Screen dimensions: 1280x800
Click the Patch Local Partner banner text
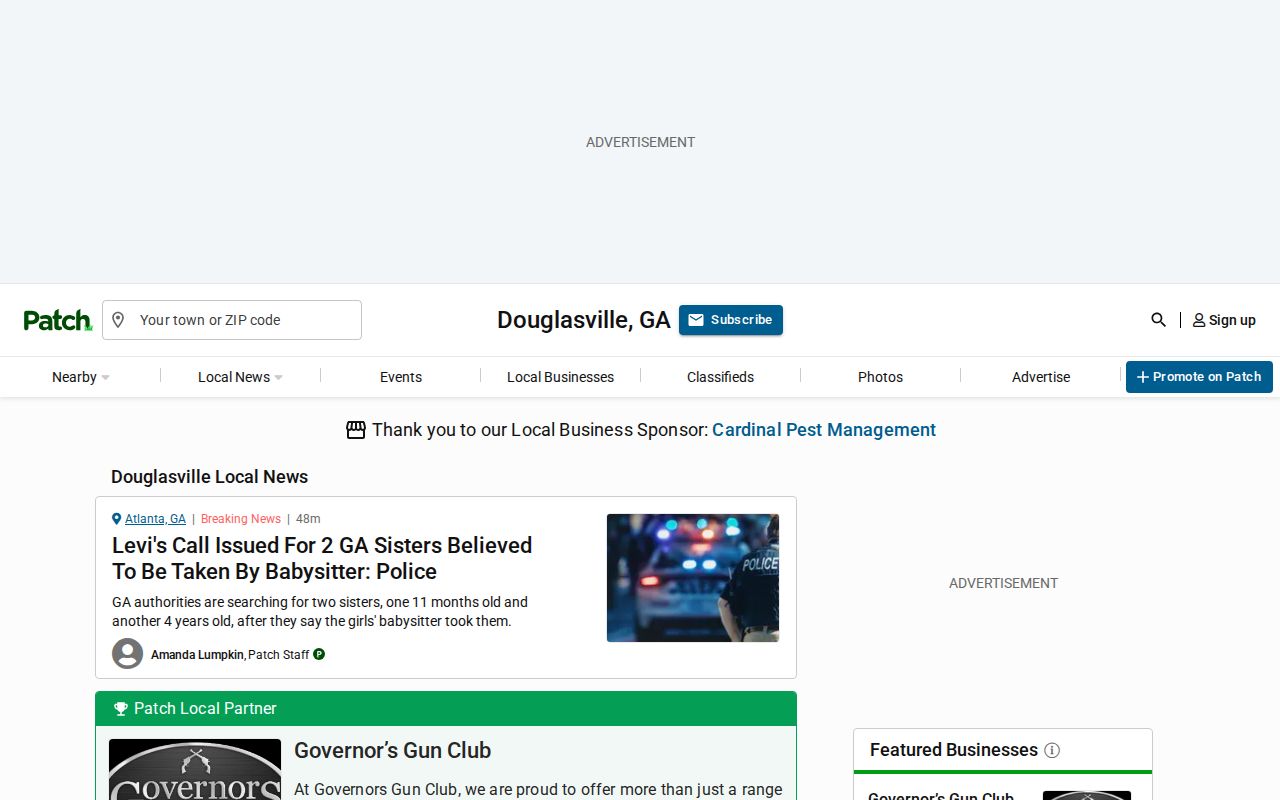205,709
